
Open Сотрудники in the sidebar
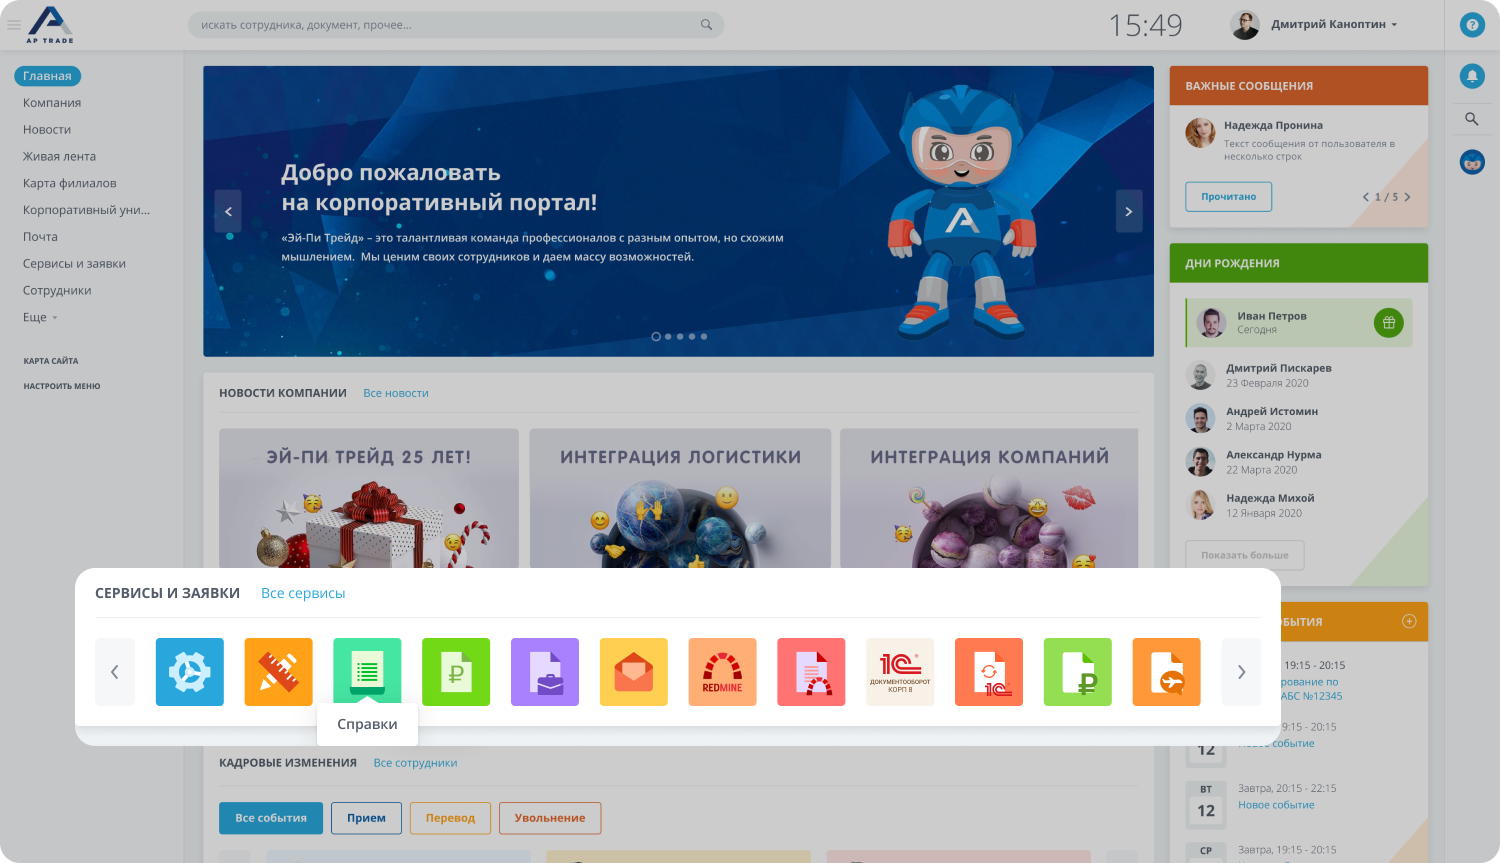click(57, 291)
